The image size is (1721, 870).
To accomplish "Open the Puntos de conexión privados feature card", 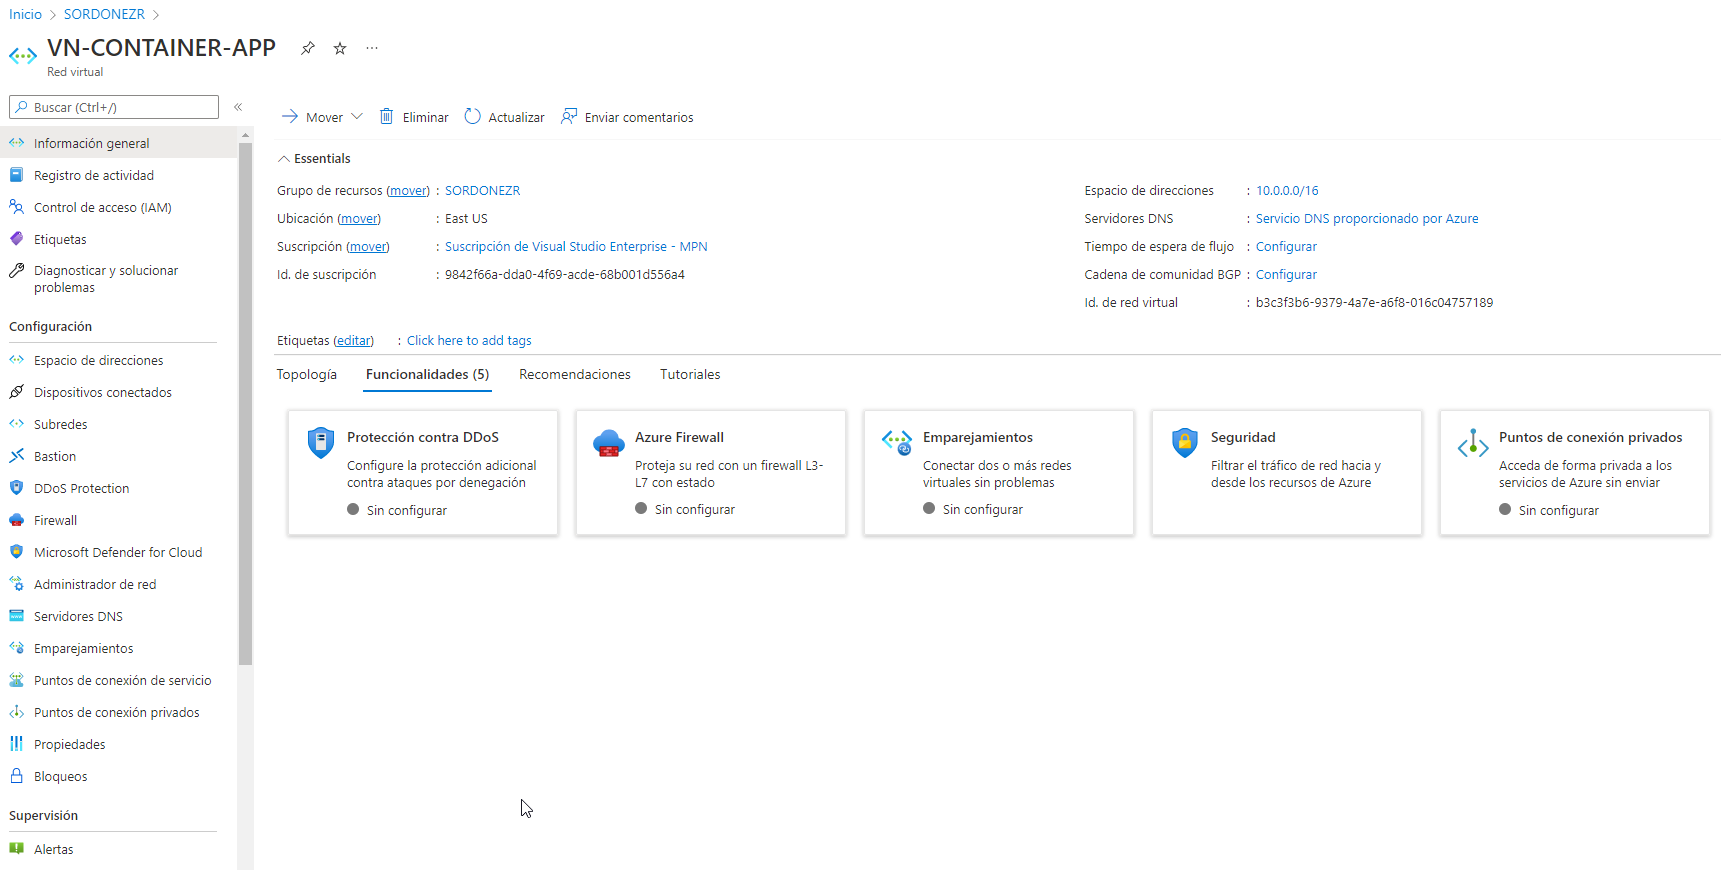I will pos(1575,472).
